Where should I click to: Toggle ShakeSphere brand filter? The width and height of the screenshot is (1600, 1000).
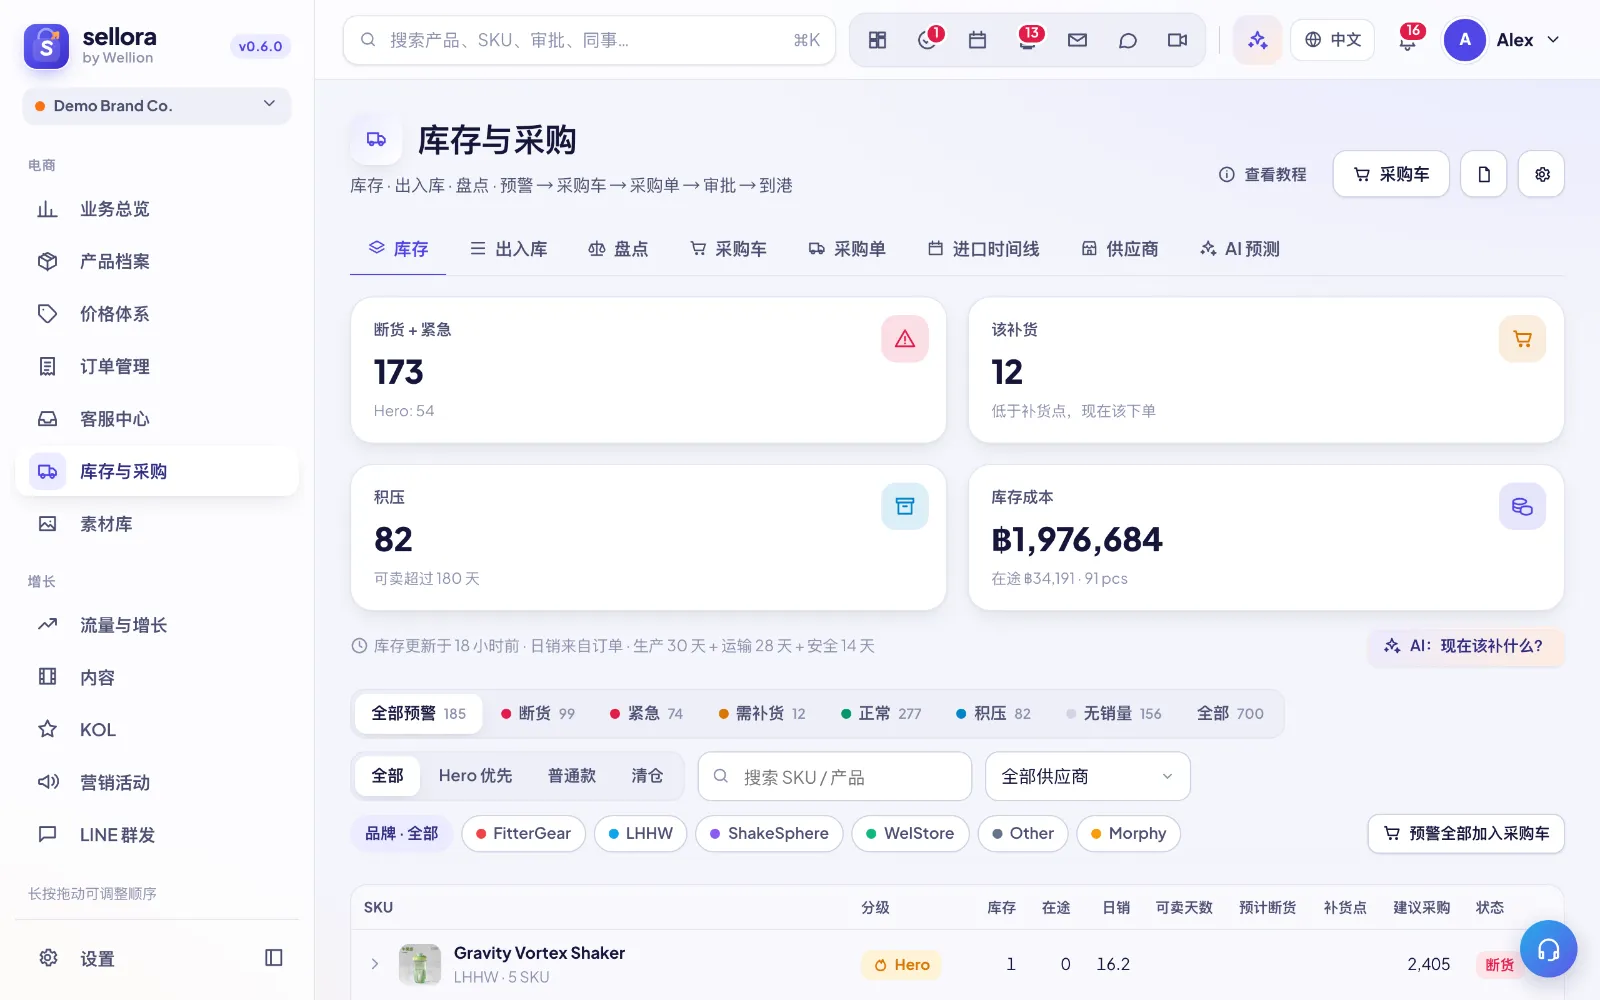click(769, 833)
